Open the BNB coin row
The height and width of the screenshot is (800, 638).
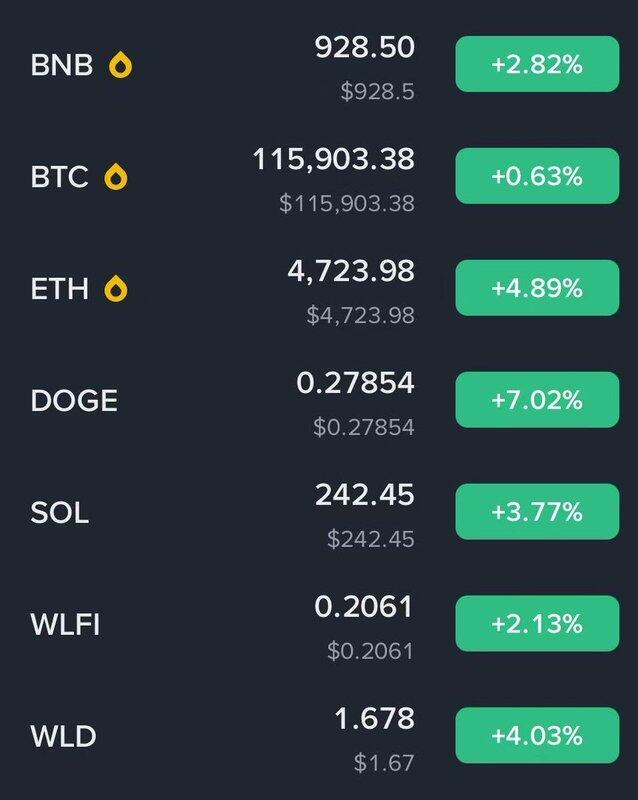coord(319,65)
